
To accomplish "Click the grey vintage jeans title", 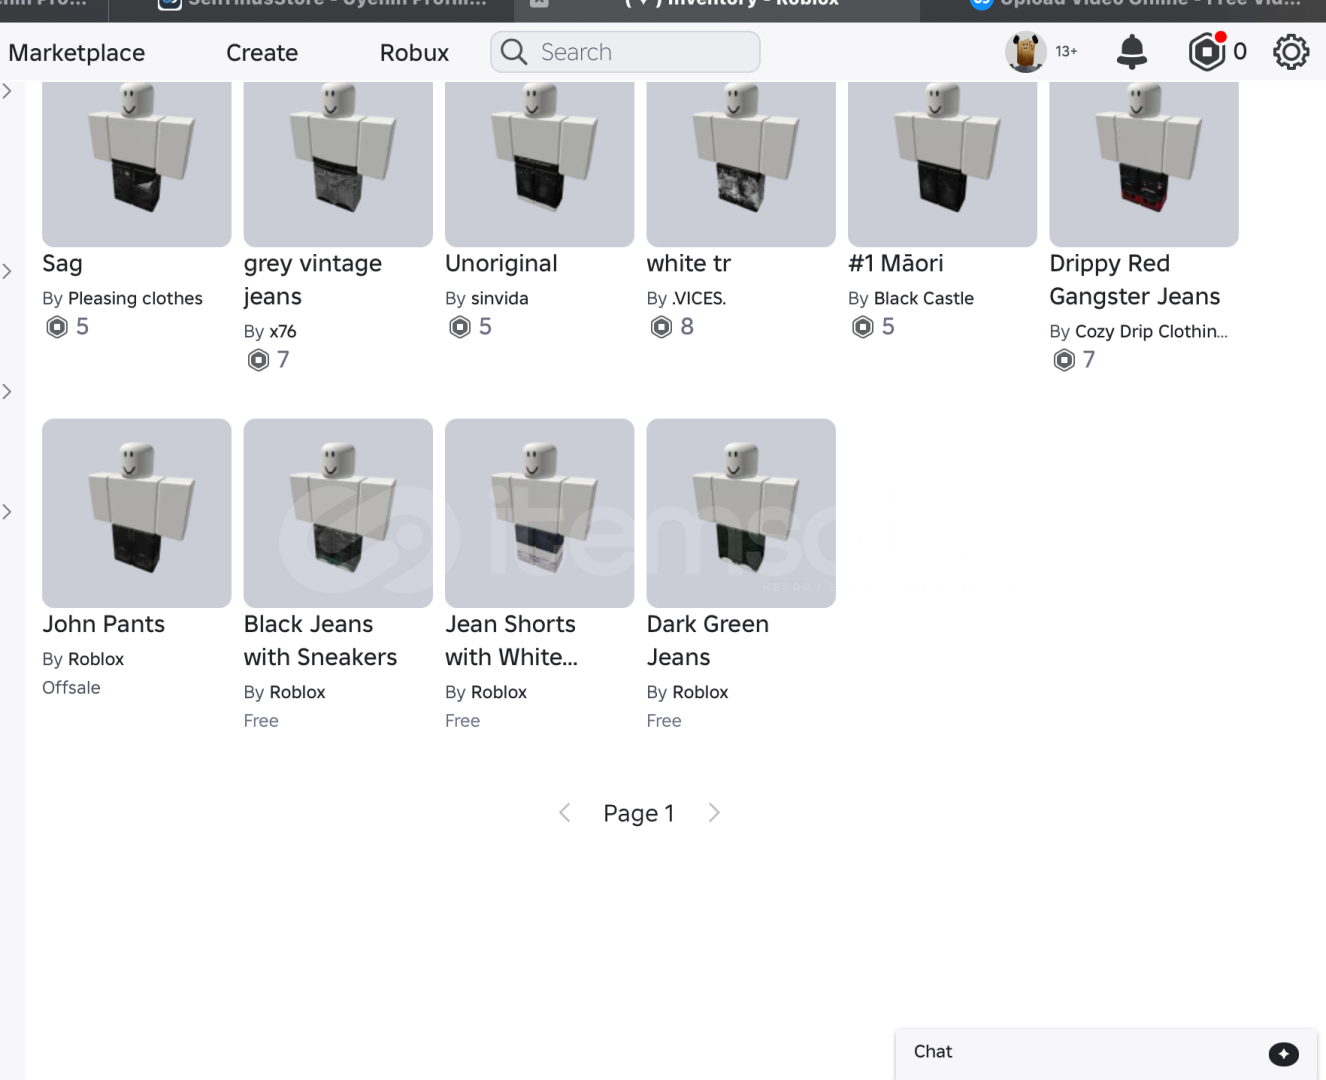I will click(x=313, y=280).
